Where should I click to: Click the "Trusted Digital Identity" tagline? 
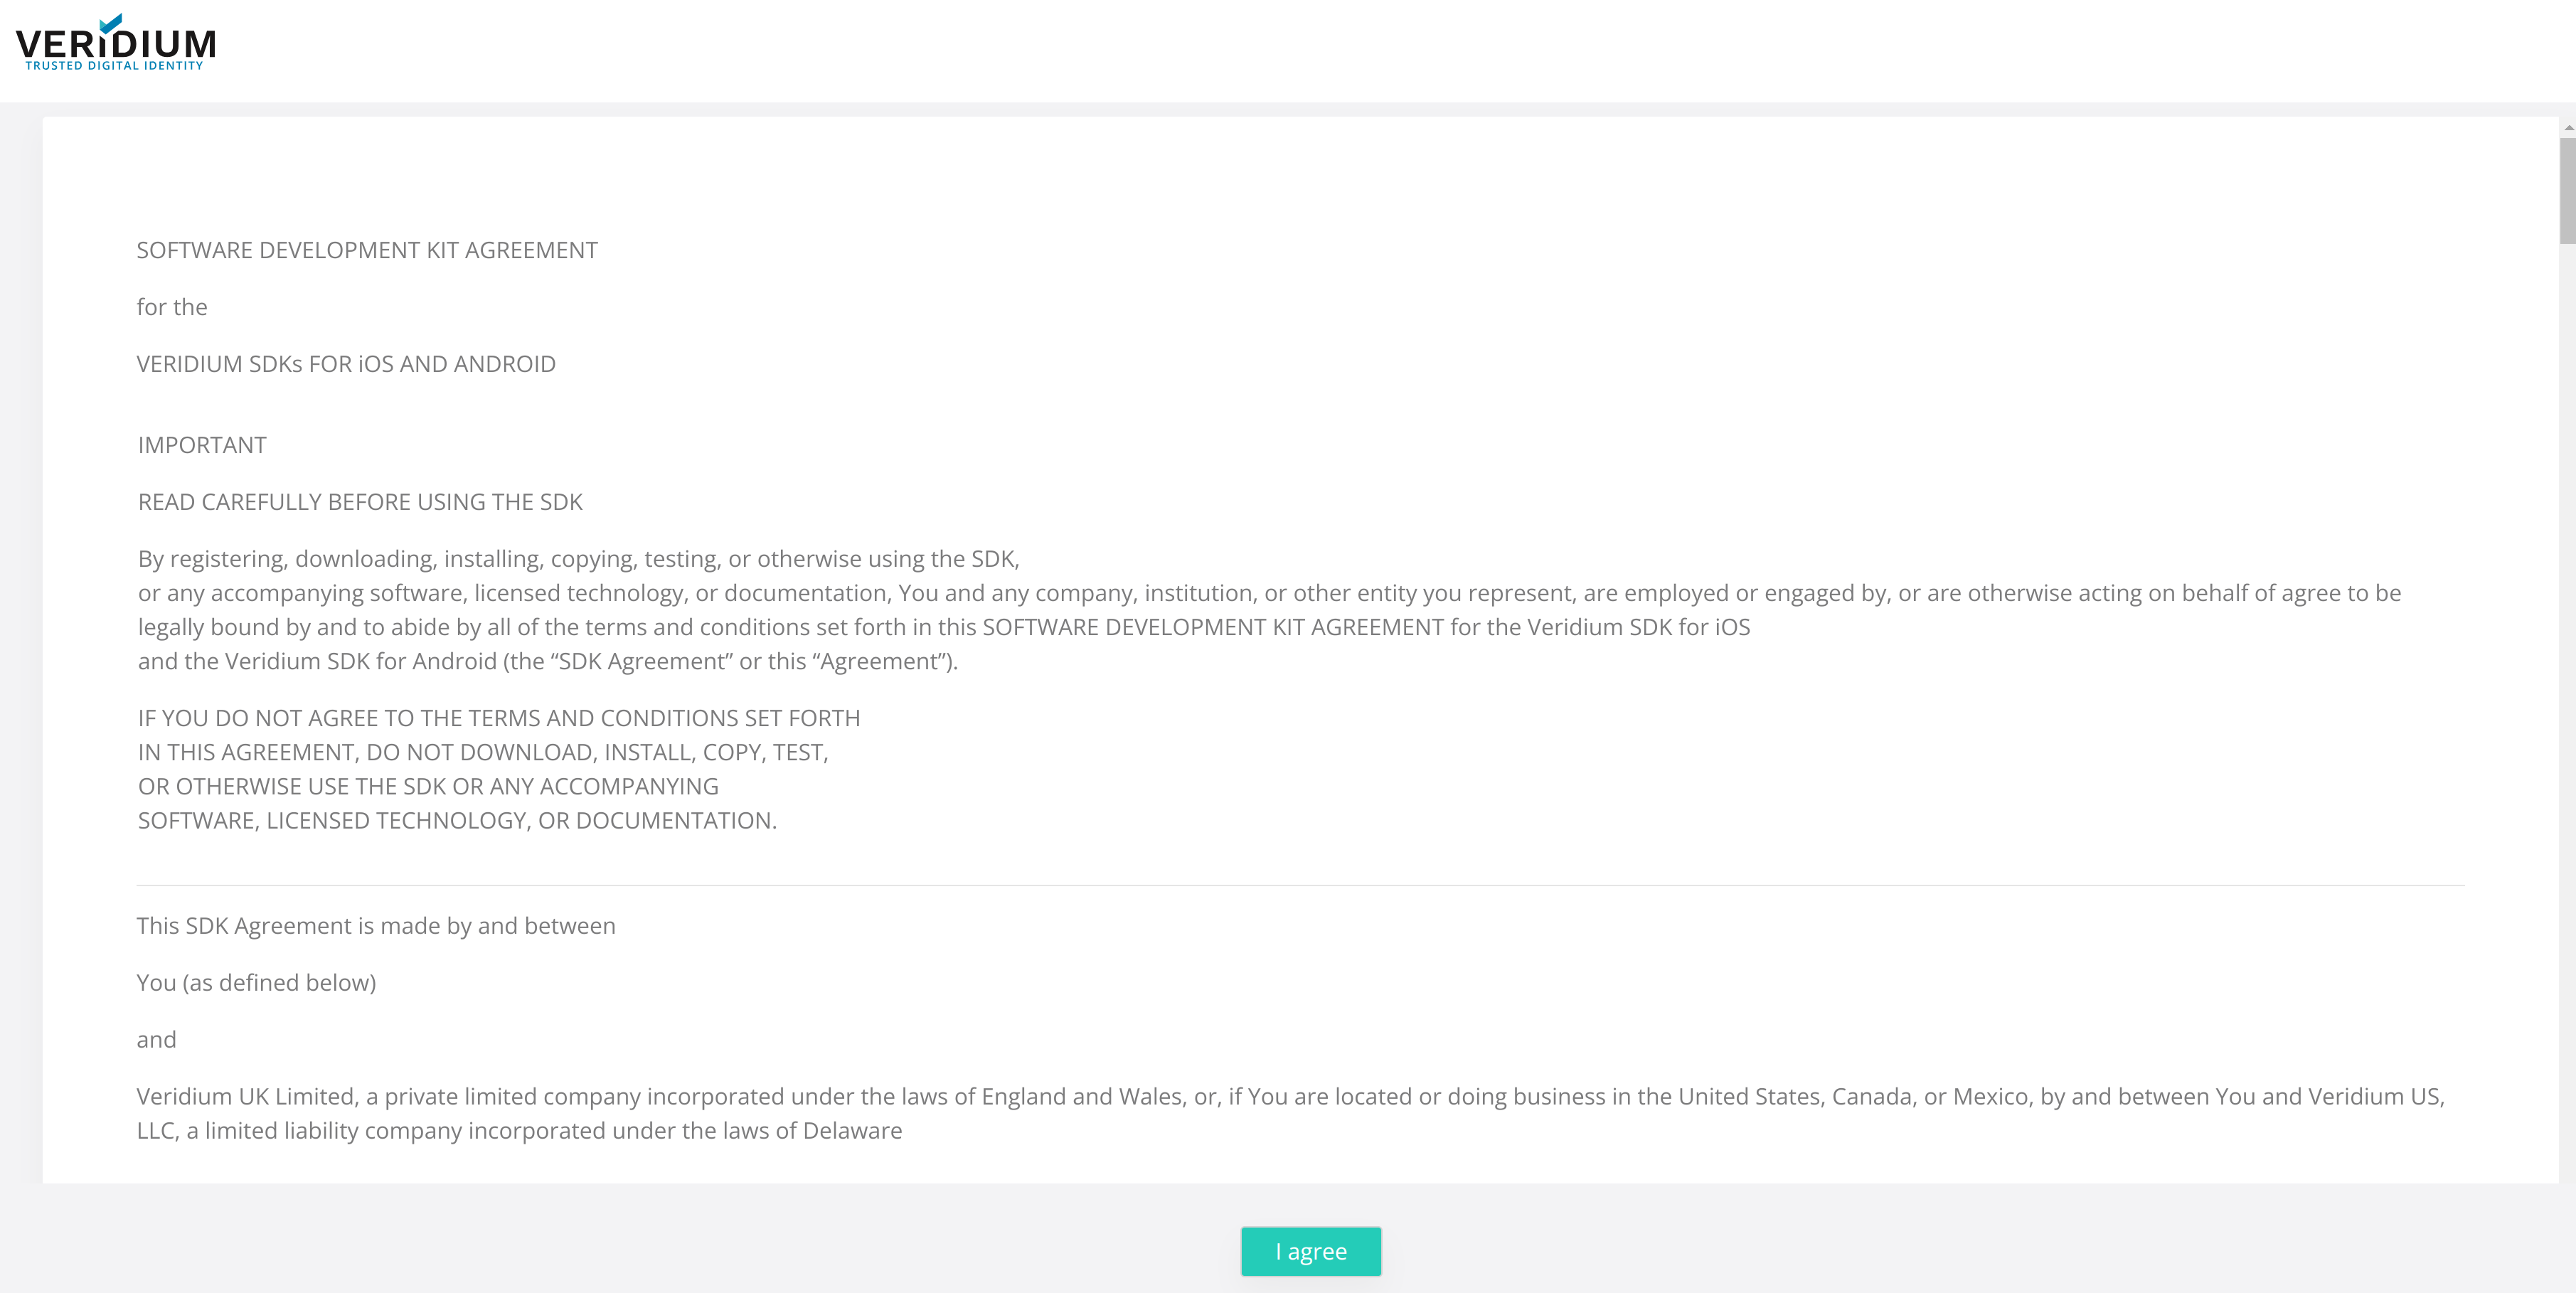(114, 66)
